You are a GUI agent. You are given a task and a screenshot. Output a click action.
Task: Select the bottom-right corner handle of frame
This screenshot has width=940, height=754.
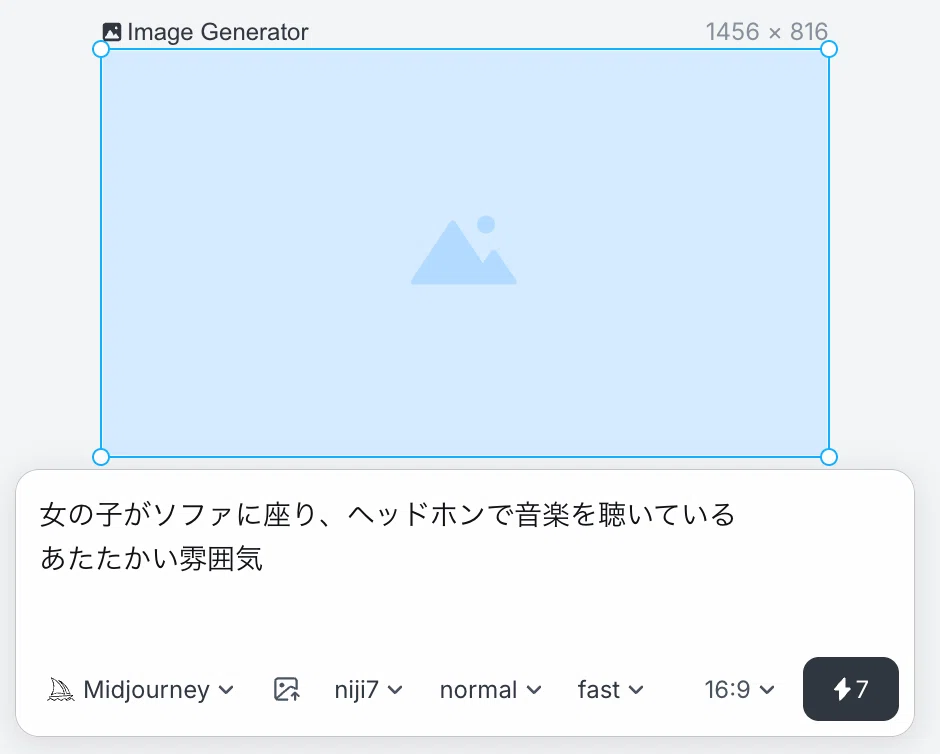pyautogui.click(x=828, y=457)
